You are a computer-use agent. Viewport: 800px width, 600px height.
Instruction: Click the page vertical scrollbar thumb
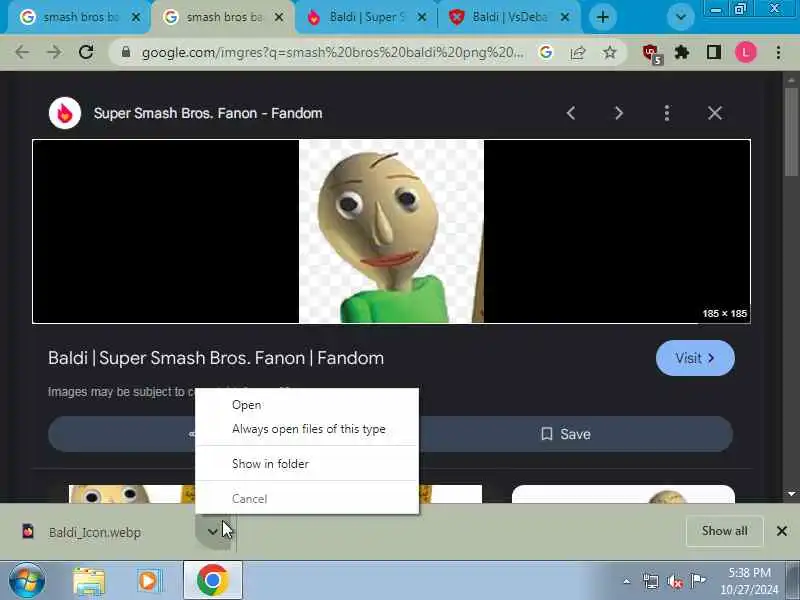[x=791, y=132]
